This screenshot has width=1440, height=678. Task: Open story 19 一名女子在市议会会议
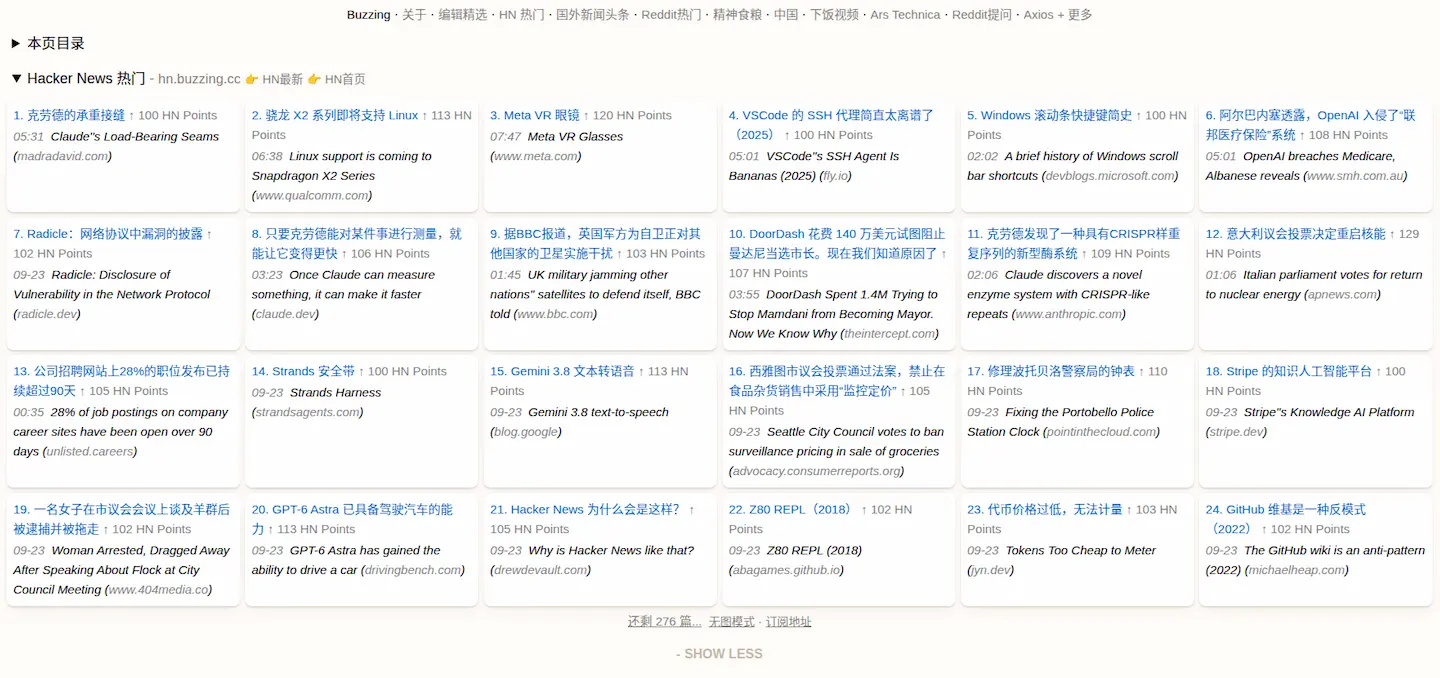[x=121, y=519]
